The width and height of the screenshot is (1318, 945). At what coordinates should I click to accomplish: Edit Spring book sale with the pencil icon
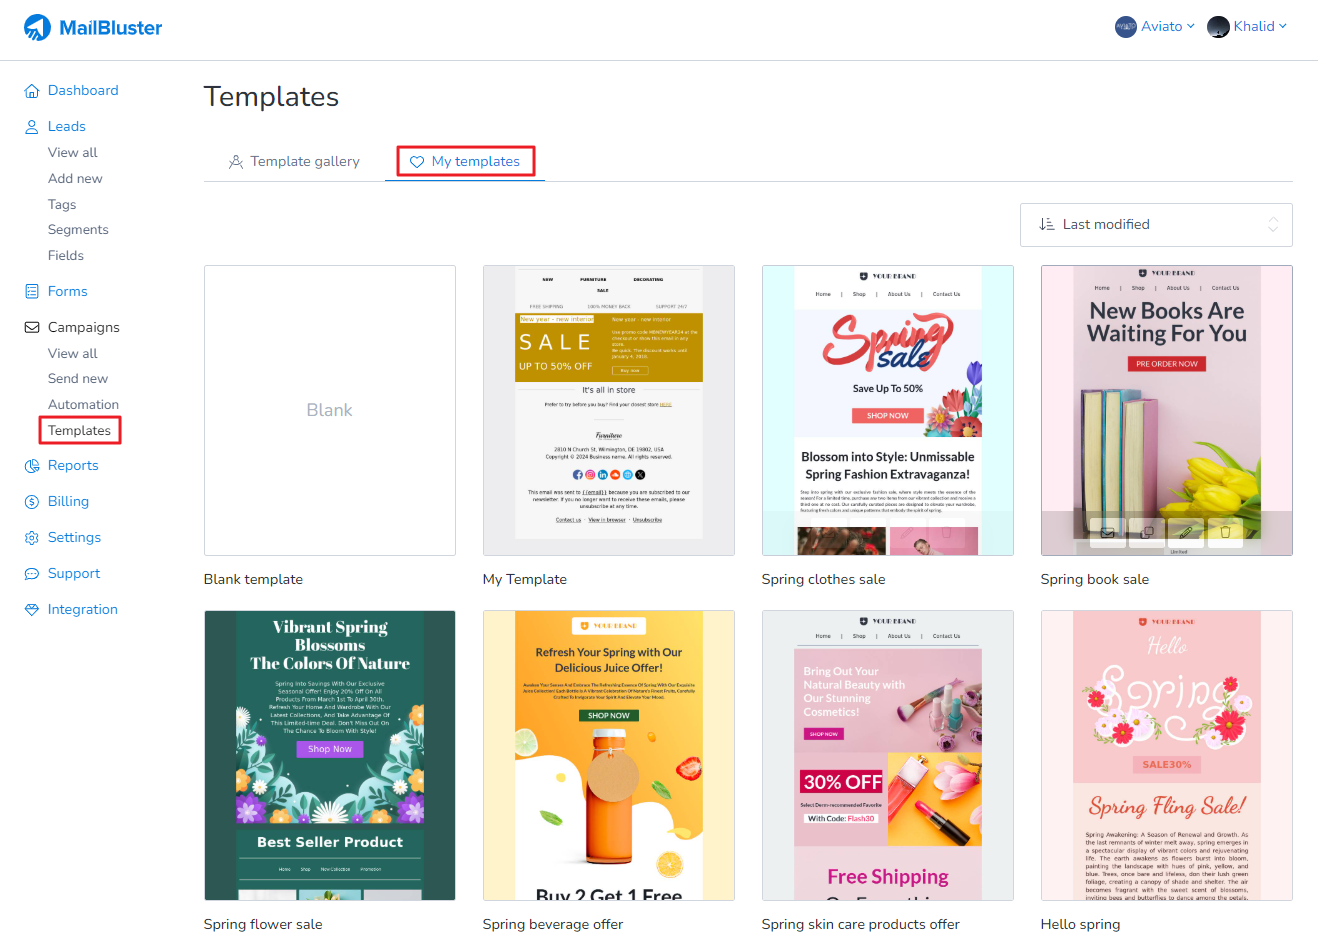(1185, 533)
